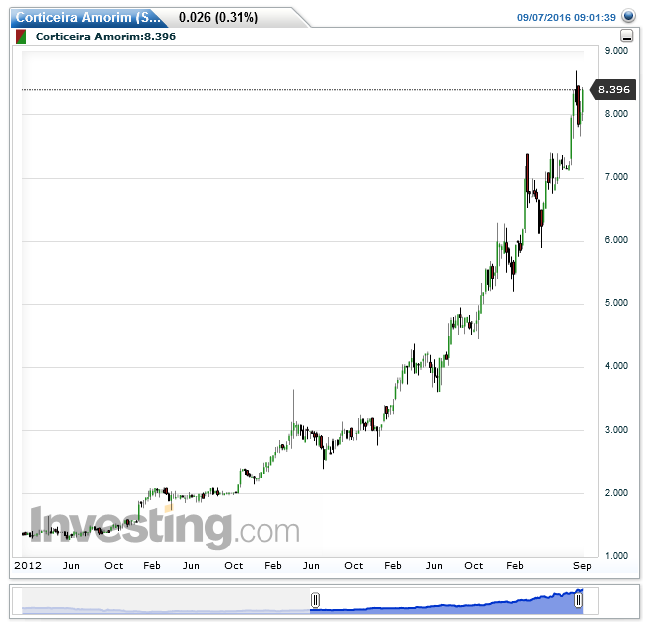The width and height of the screenshot is (650, 627).
Task: Click the tall candle wick near 3.600
Action: (293, 410)
